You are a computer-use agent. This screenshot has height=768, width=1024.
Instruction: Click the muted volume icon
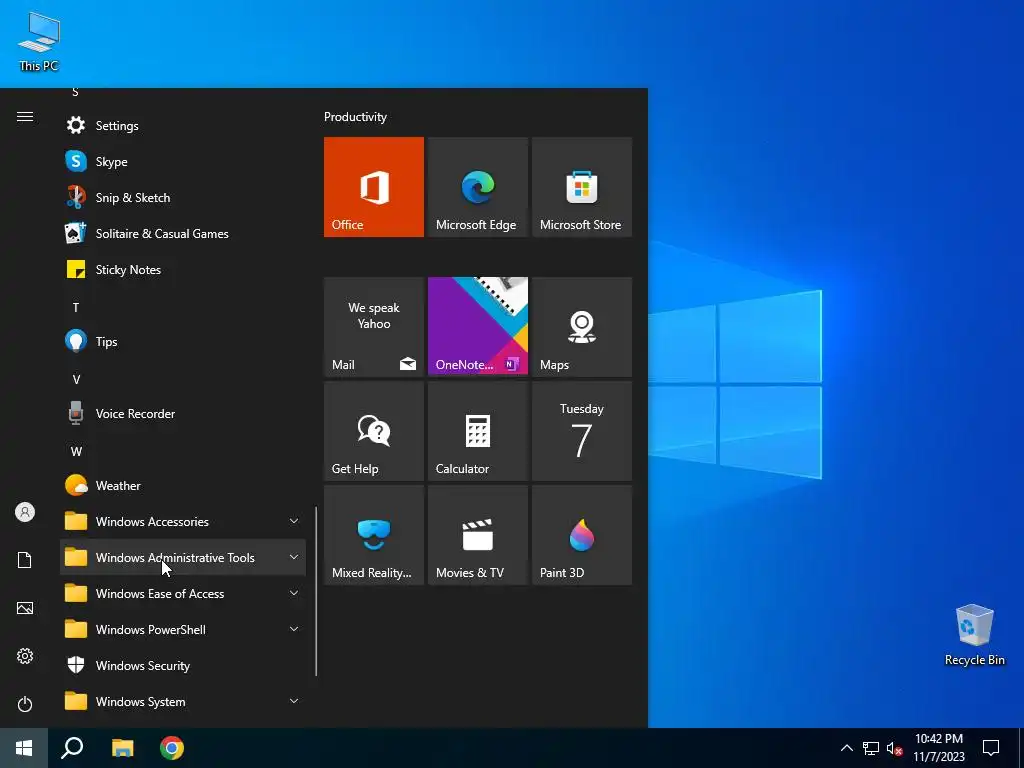click(894, 748)
